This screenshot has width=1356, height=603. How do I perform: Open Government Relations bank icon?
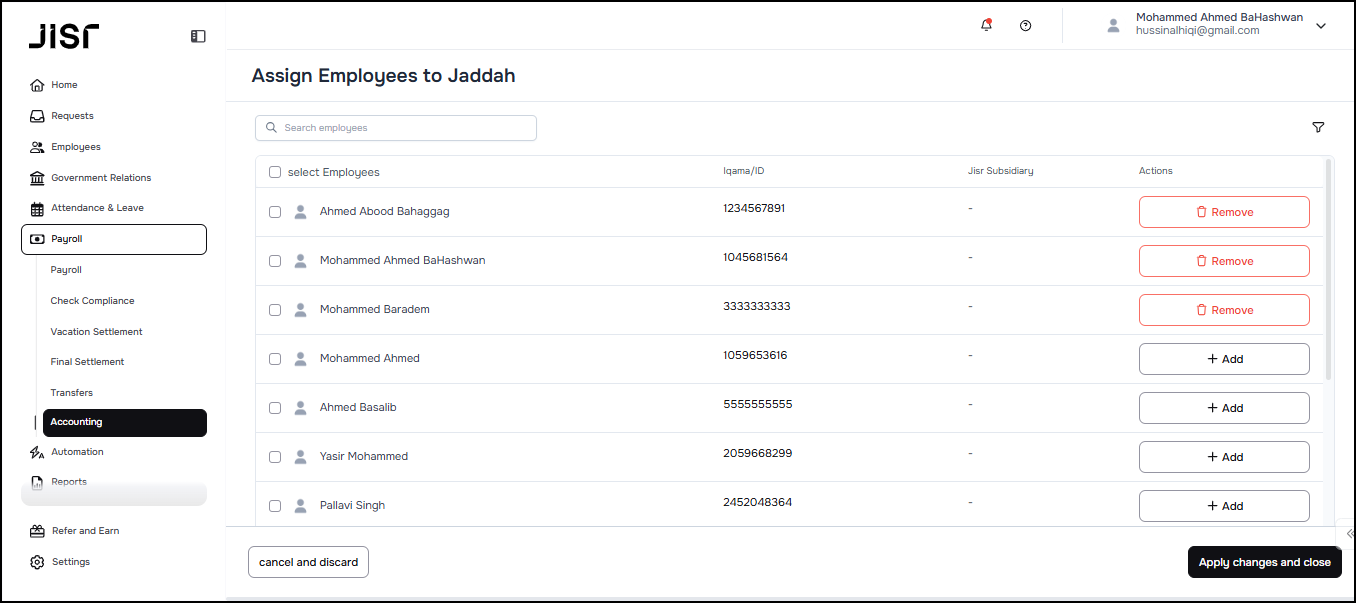point(38,178)
